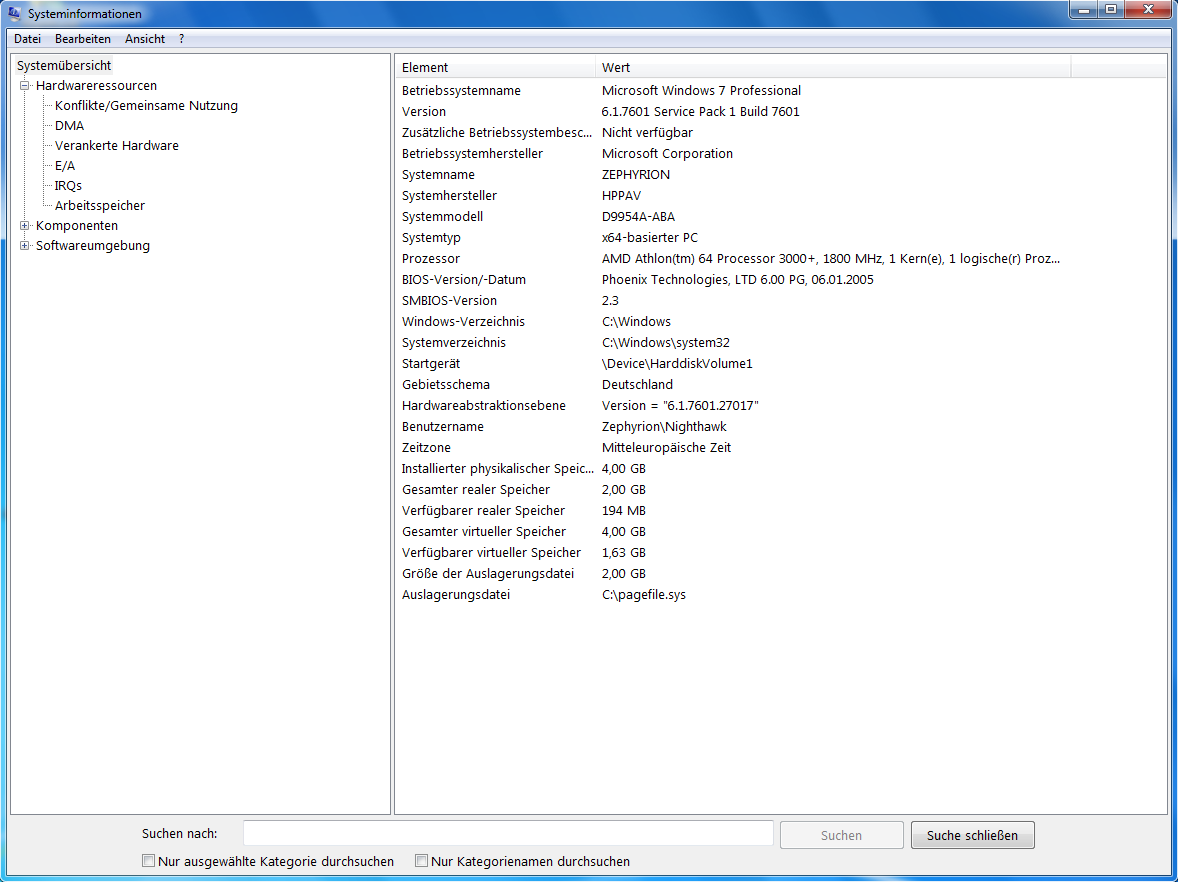Click the Wert column header
This screenshot has height=882, width=1178.
[x=833, y=68]
